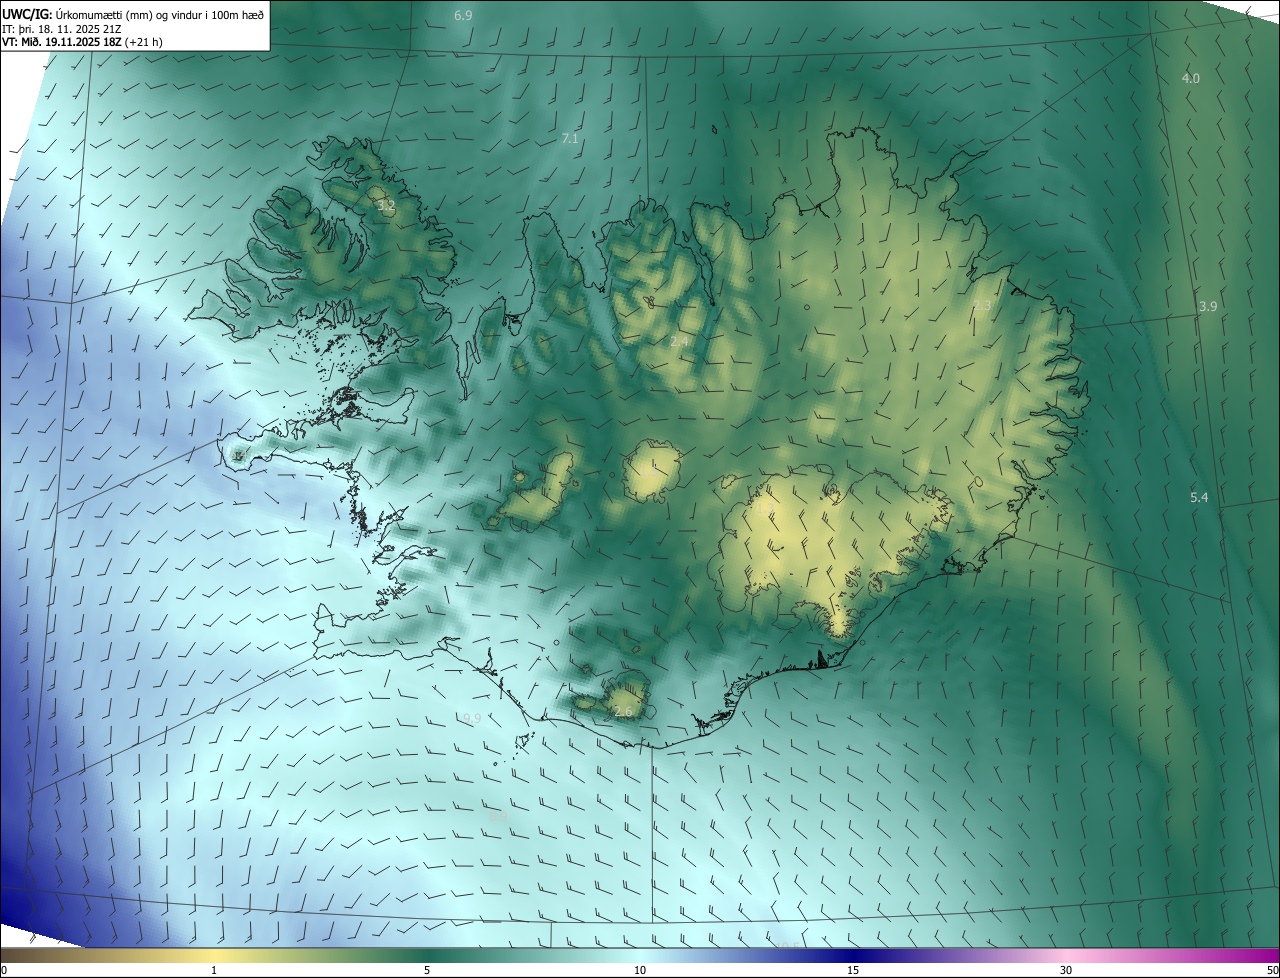Viewport: 1280px width, 978px height.
Task: Click the 3.9 value label on the east side
Action: pyautogui.click(x=1208, y=306)
